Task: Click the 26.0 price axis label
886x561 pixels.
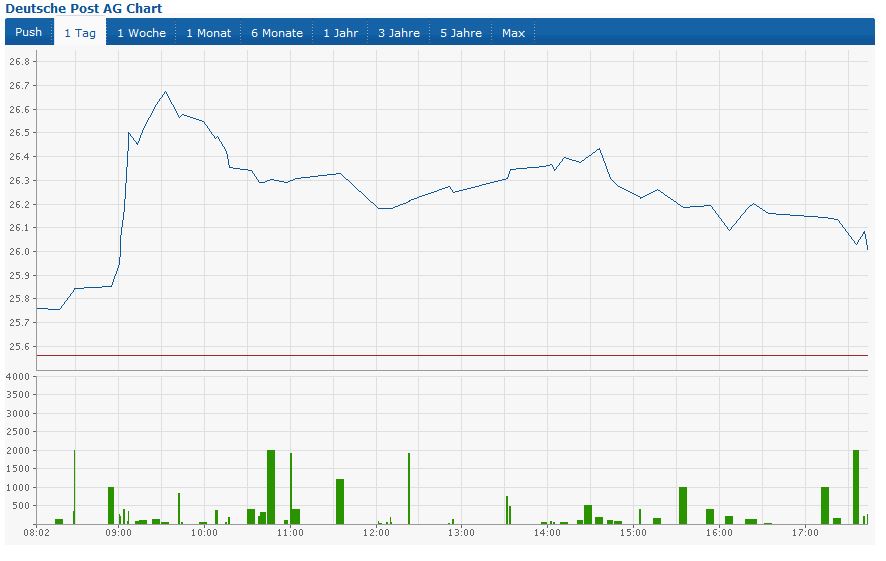Action: click(19, 251)
